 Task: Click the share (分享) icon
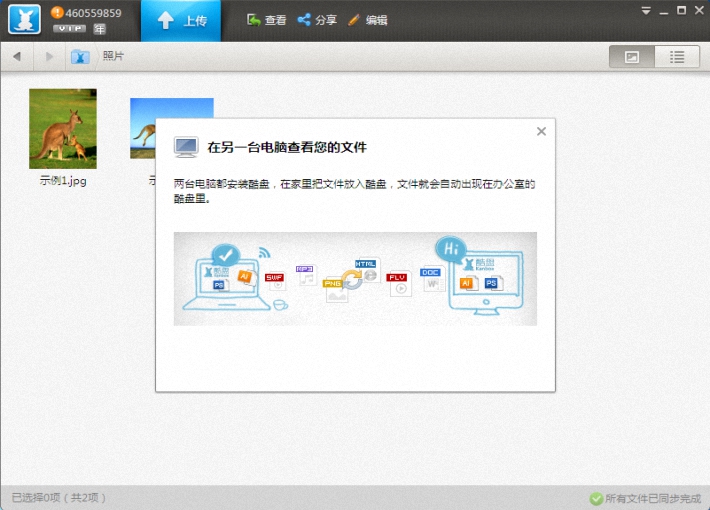coord(304,20)
